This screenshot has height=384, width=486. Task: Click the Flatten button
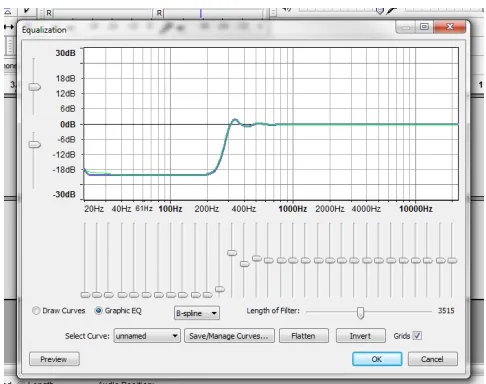(303, 336)
